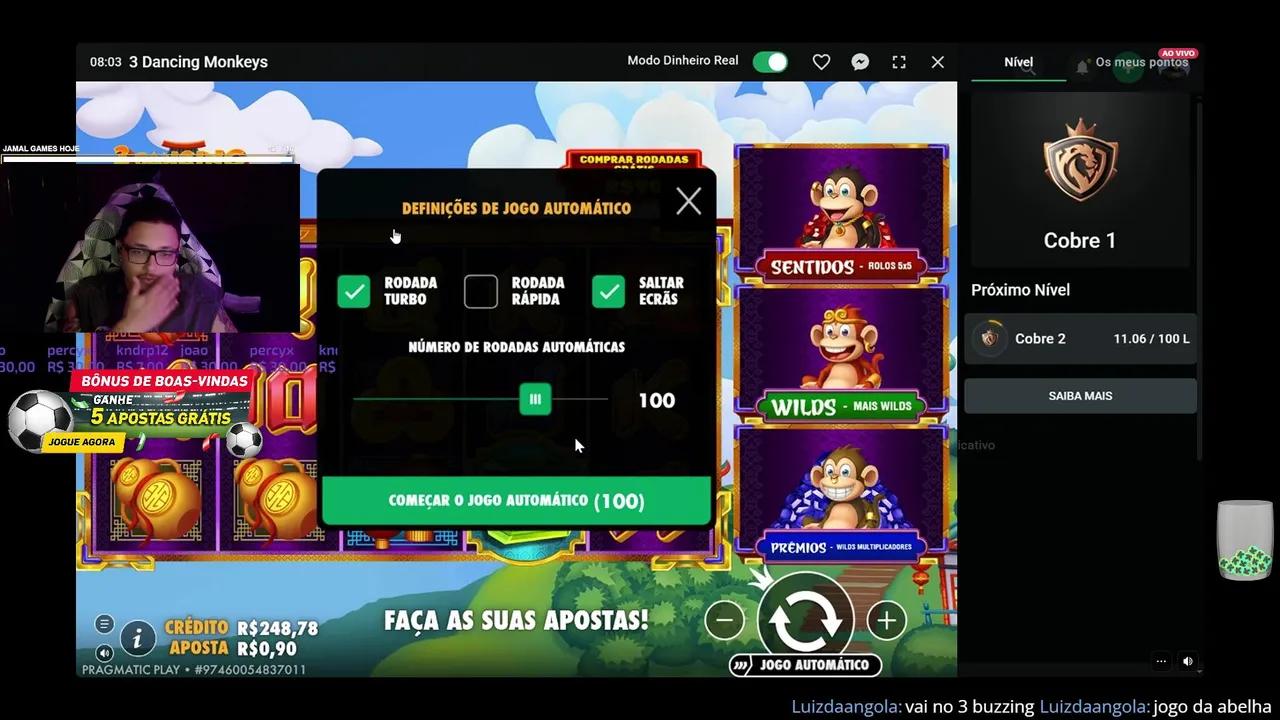Open the Os meus pontos tab
The width and height of the screenshot is (1280, 720).
[1141, 62]
